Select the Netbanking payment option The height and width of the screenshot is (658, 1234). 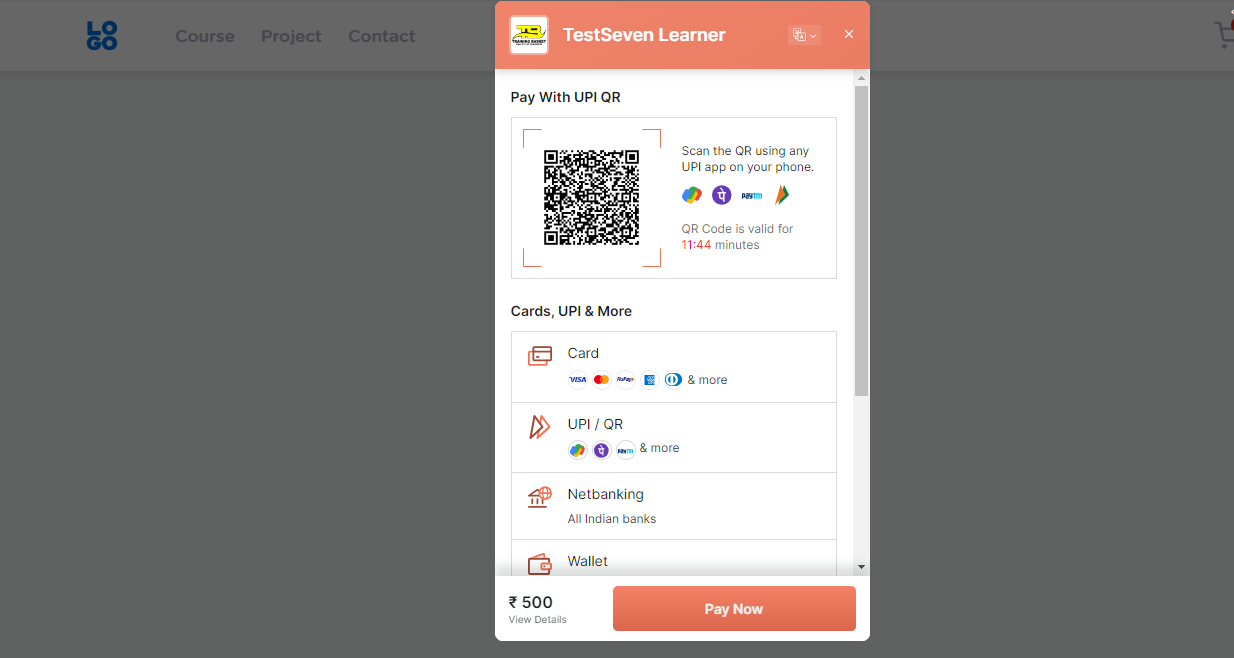(674, 506)
